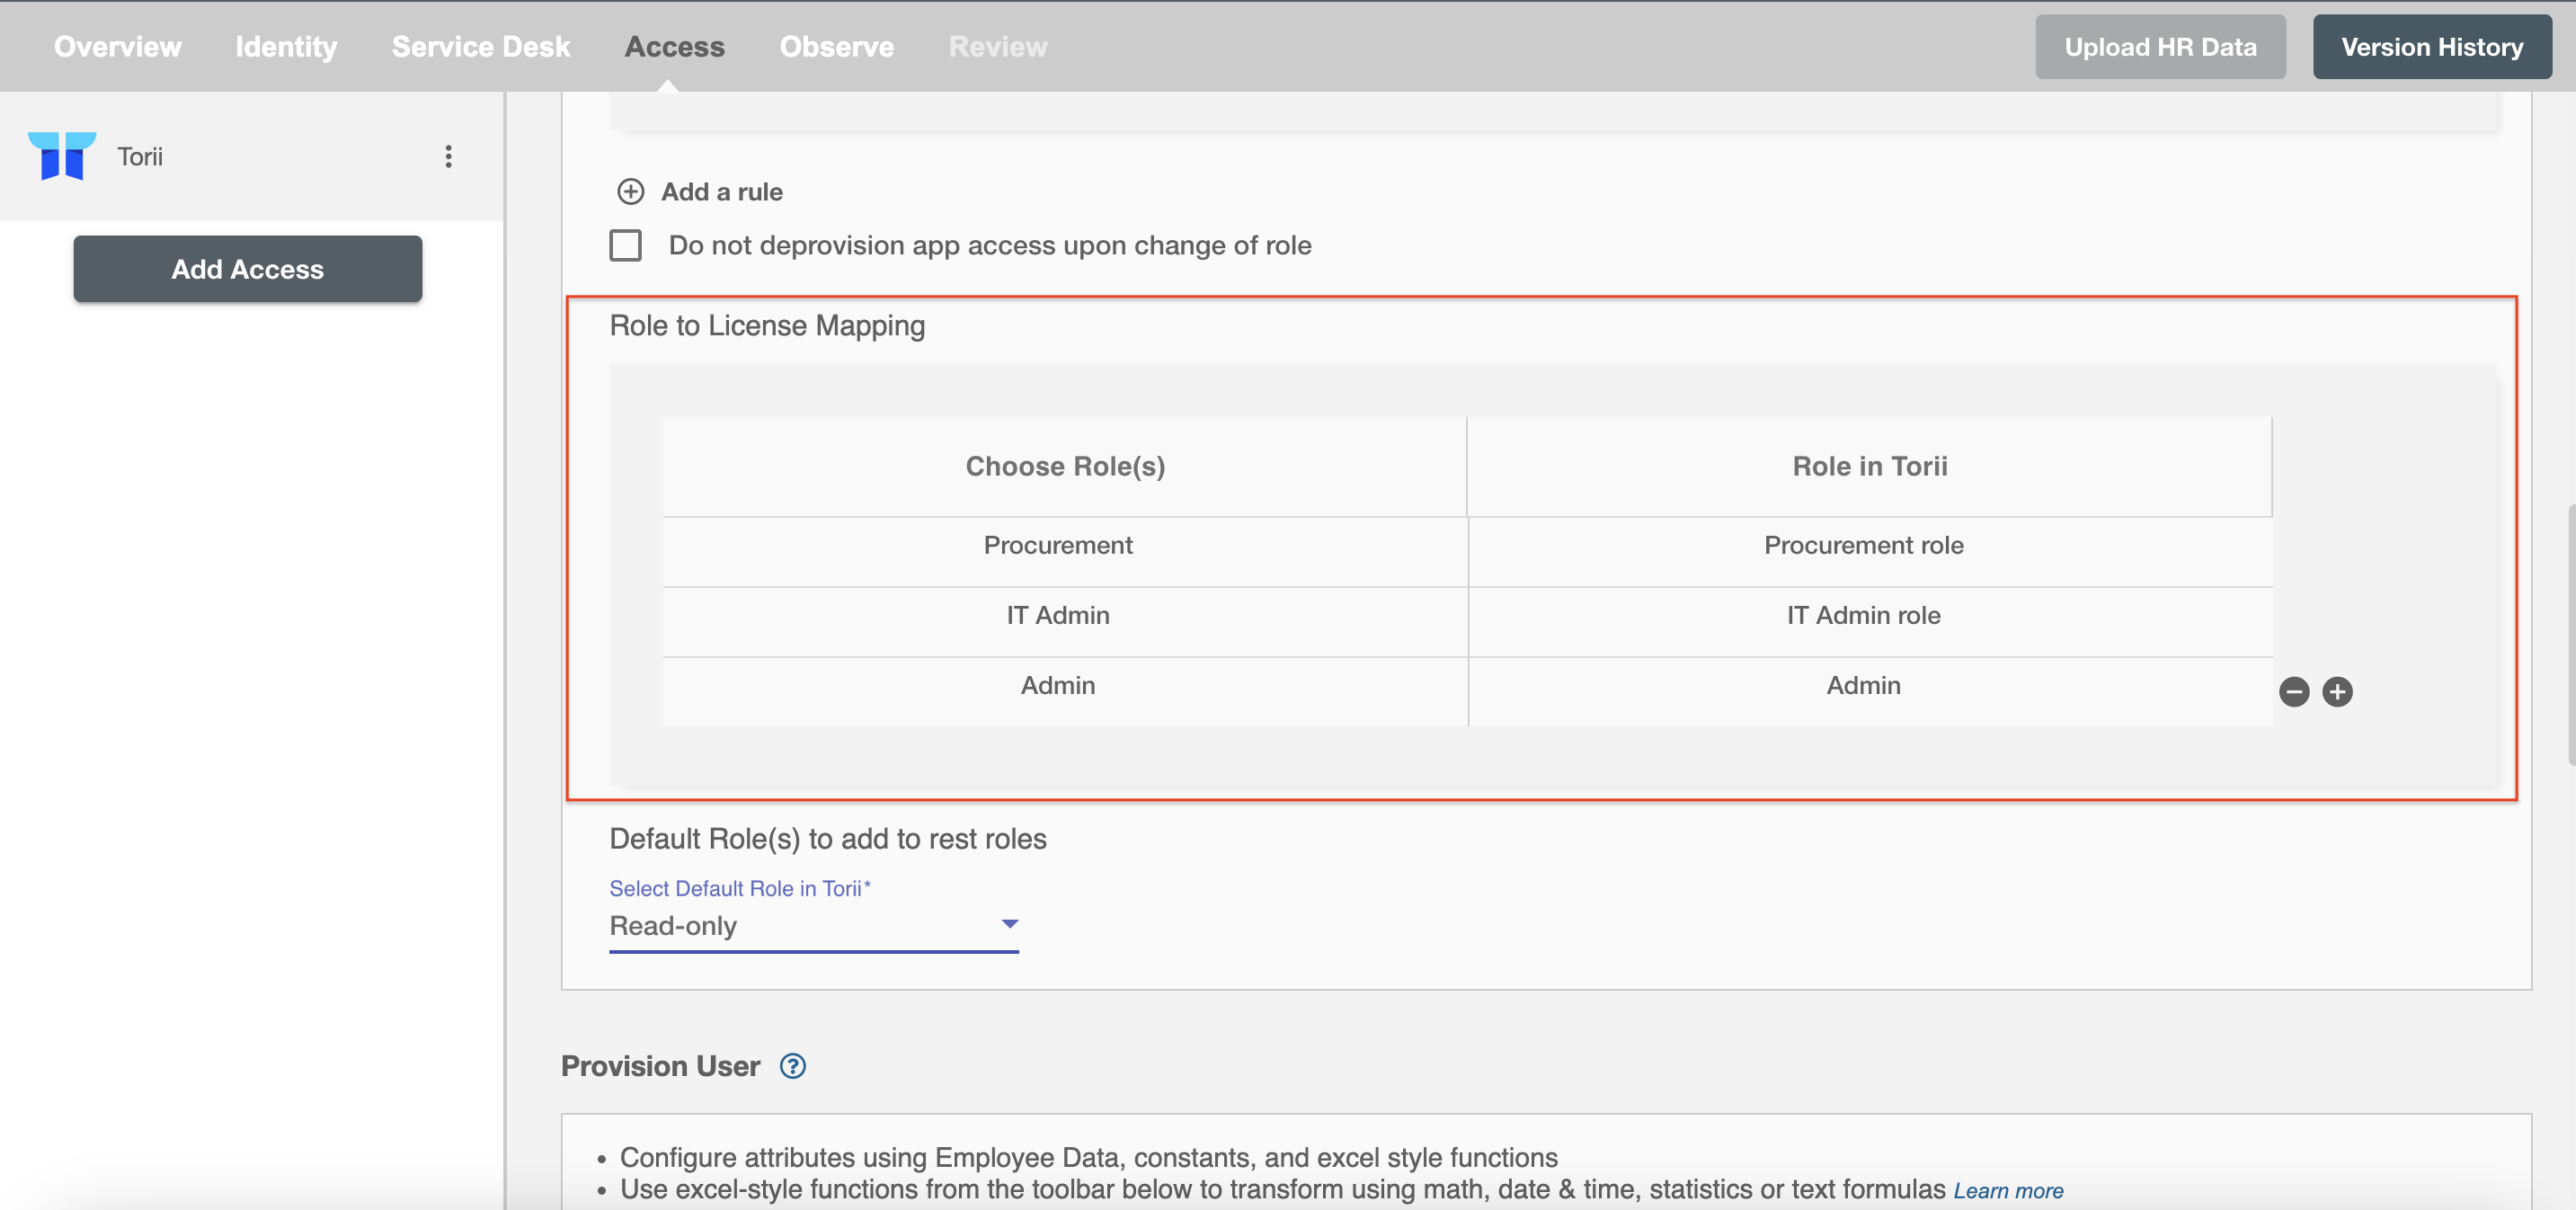Image resolution: width=2576 pixels, height=1210 pixels.
Task: Open the Review tab
Action: coord(998,47)
